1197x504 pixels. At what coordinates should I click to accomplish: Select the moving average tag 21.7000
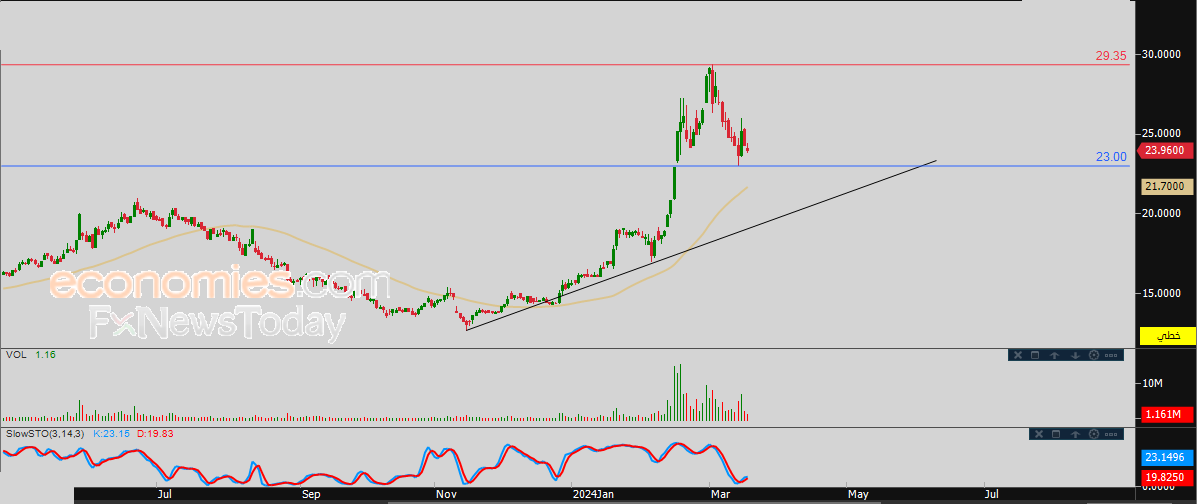click(1167, 186)
